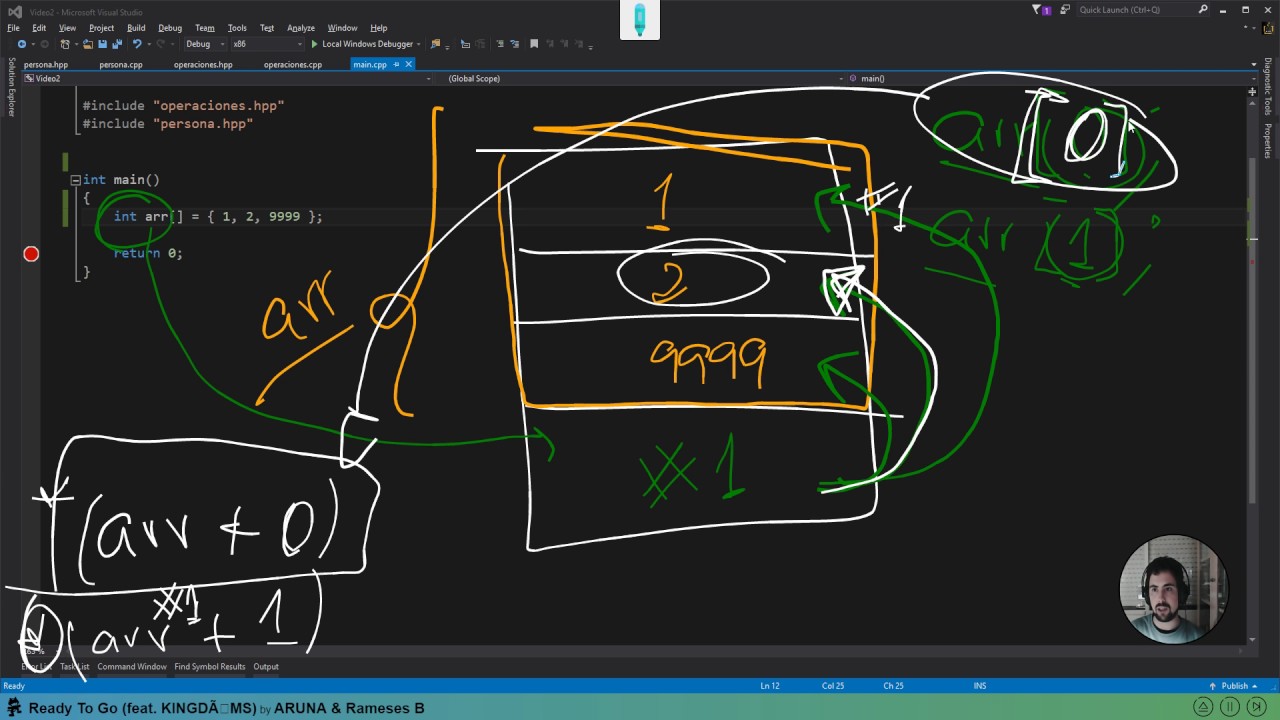This screenshot has height=720, width=1280.
Task: Pause the music in the bottom player
Action: pos(1230,707)
